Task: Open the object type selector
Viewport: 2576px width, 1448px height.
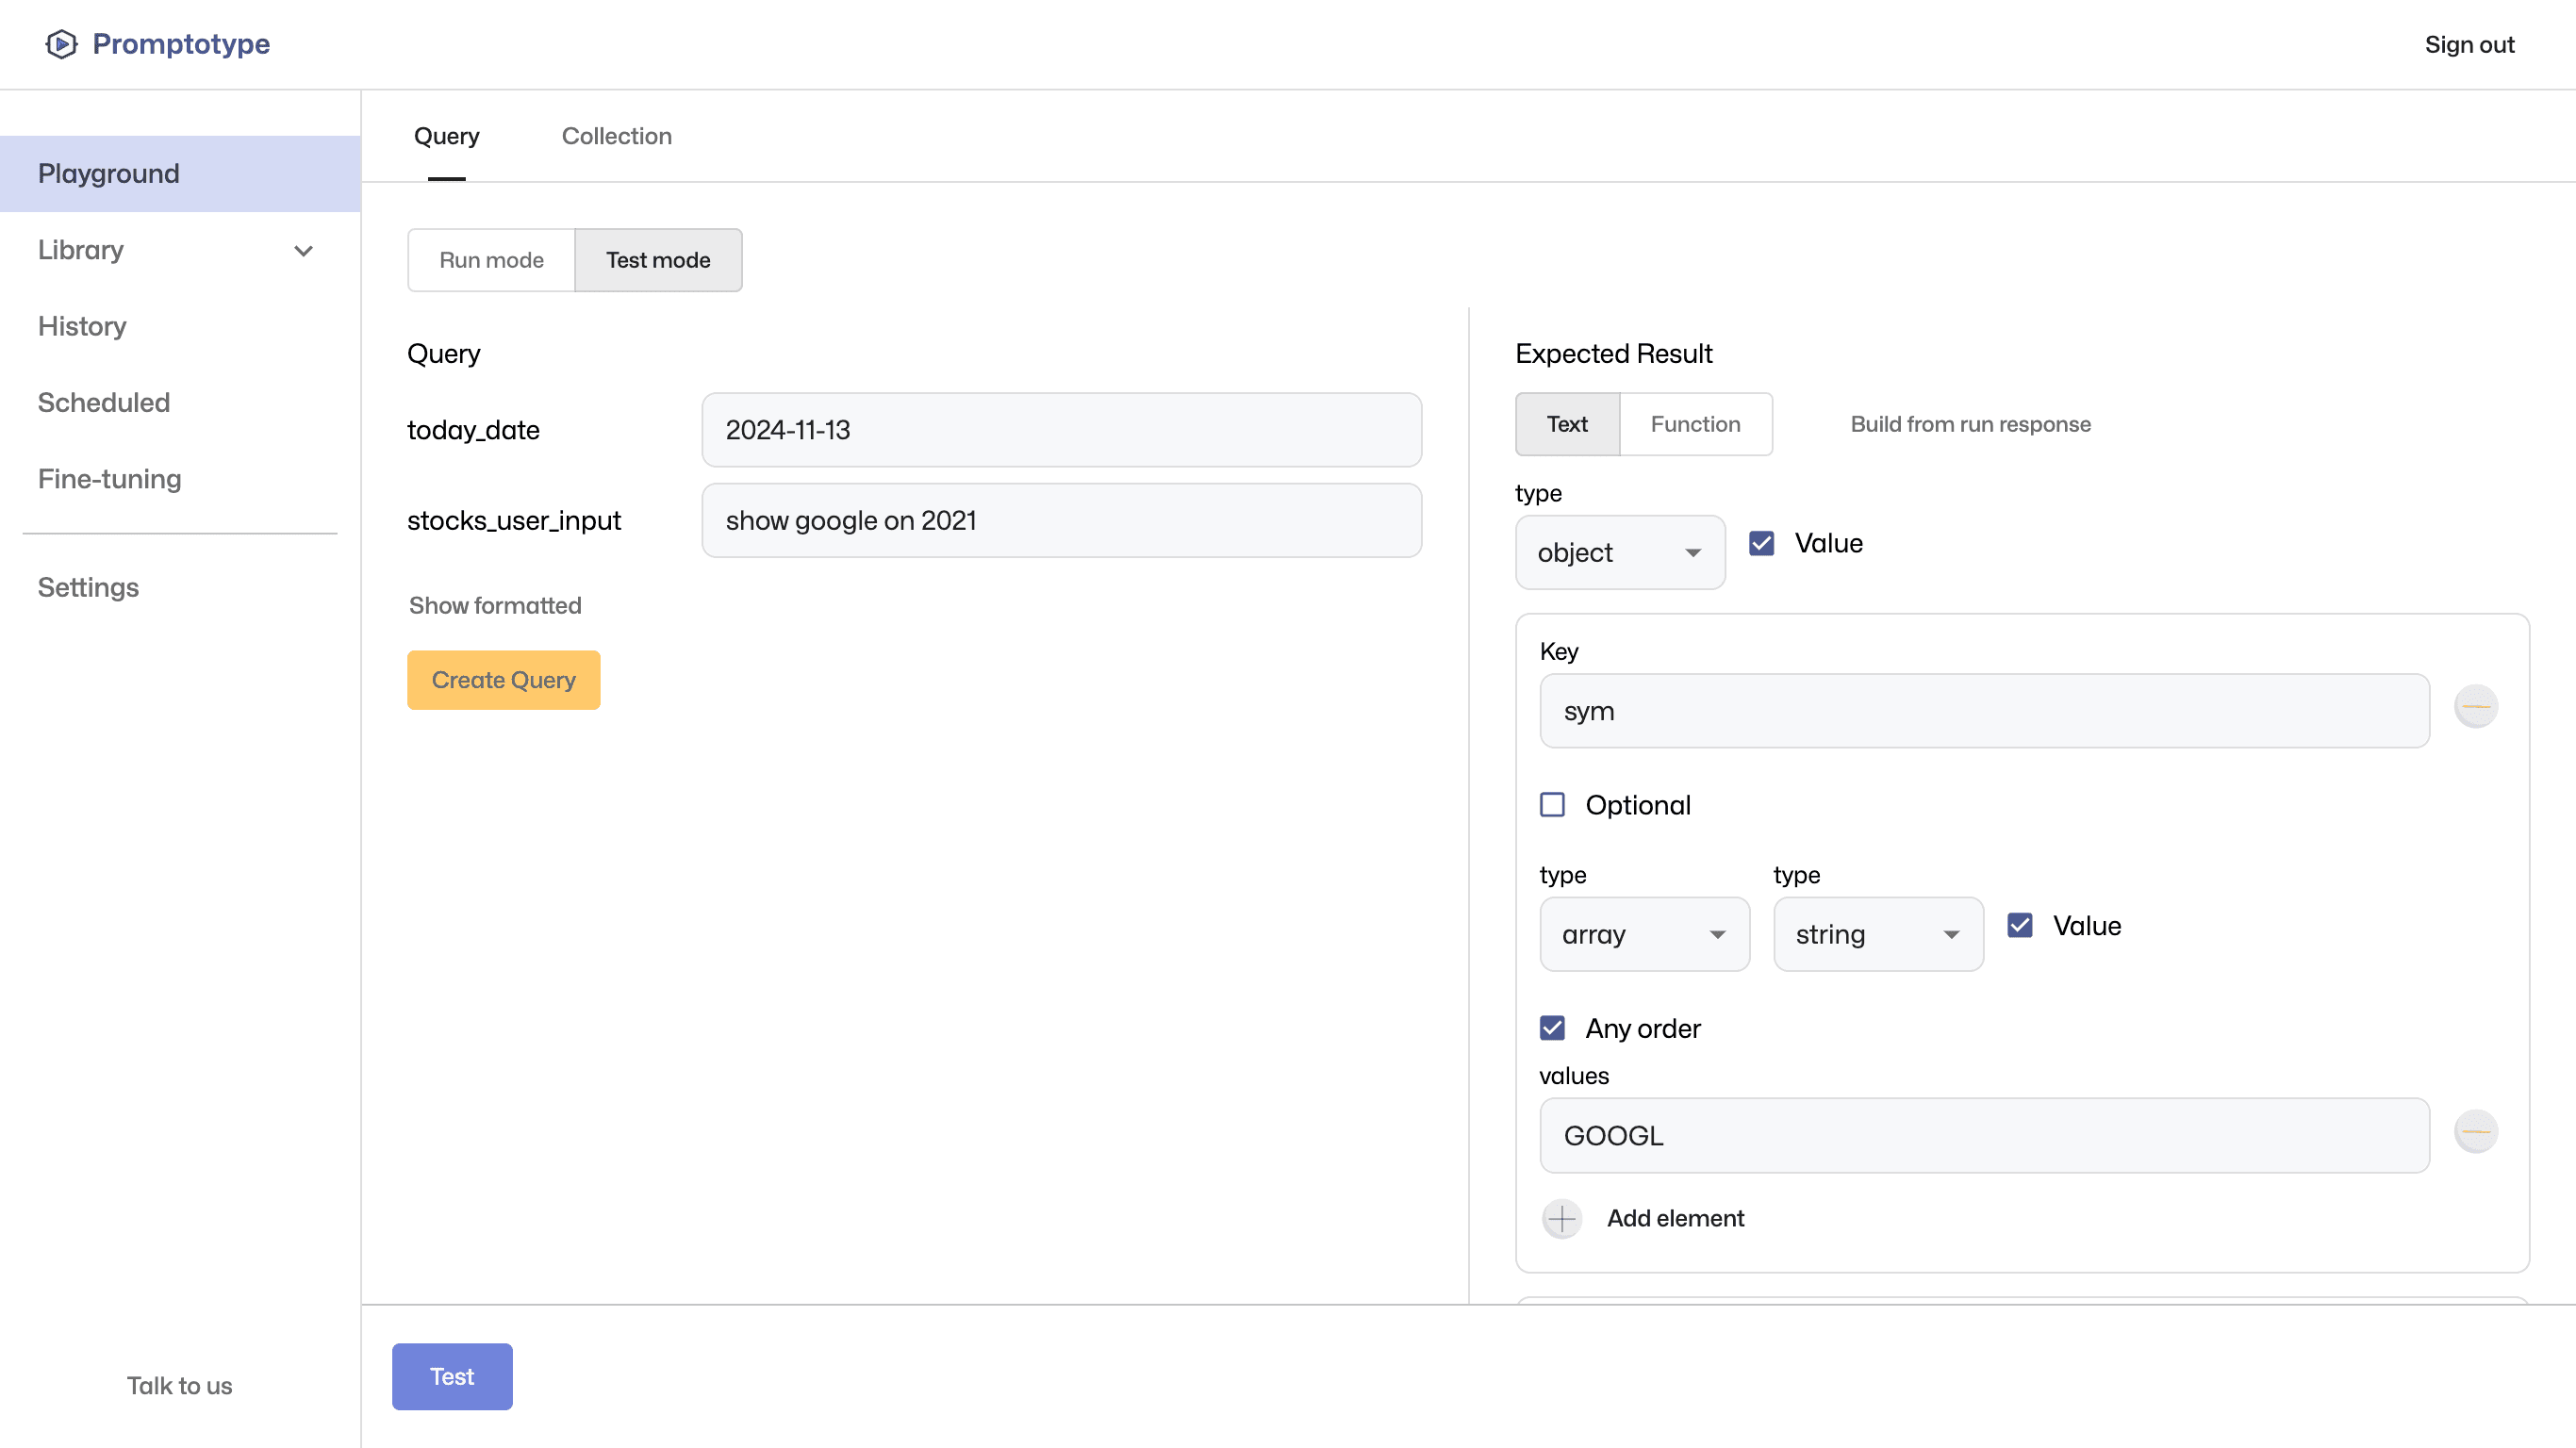Action: 1620,552
